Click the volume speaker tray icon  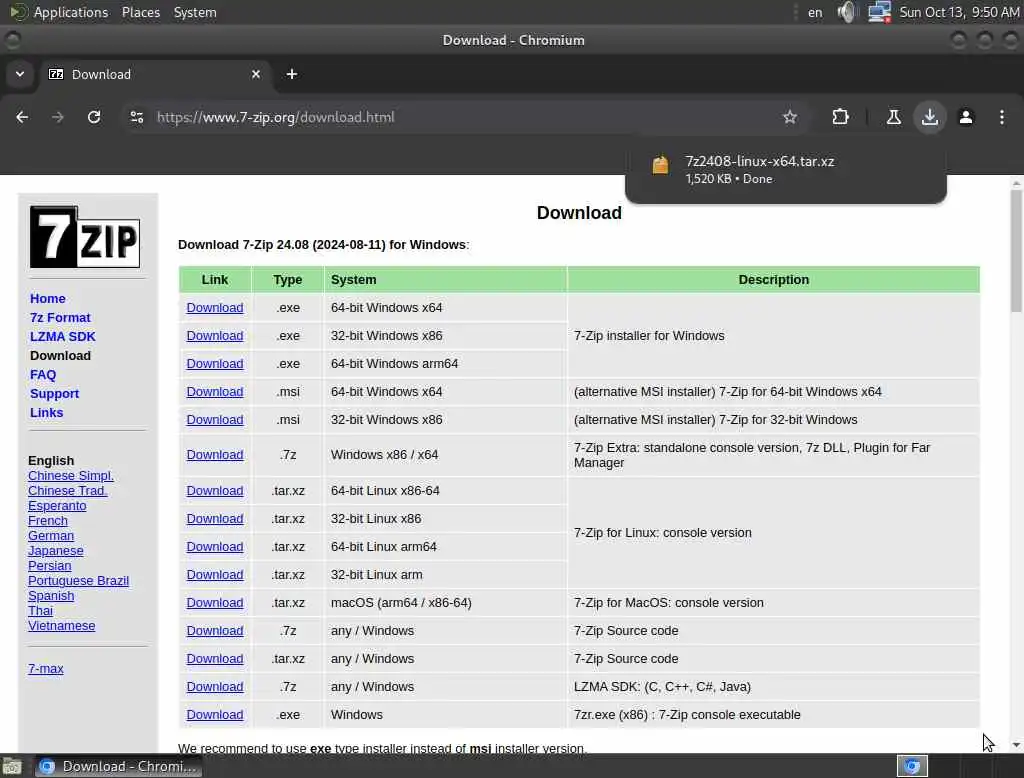846,12
